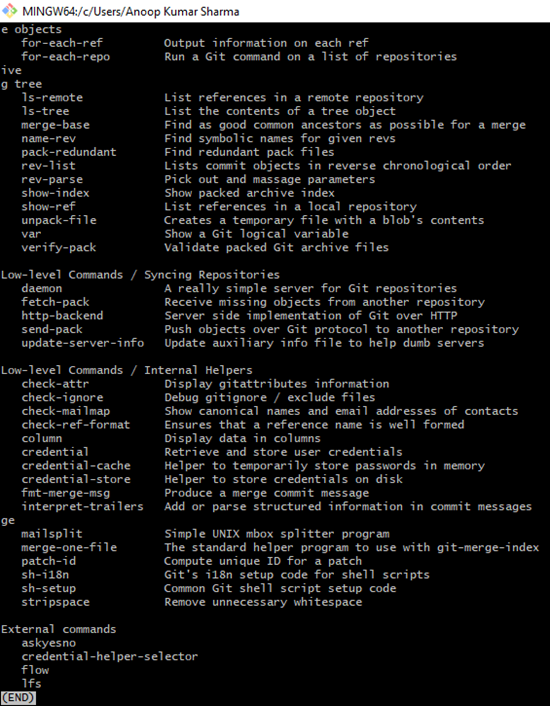Click the 'flow' external command
Screen dimensions: 550x706
tap(35, 670)
